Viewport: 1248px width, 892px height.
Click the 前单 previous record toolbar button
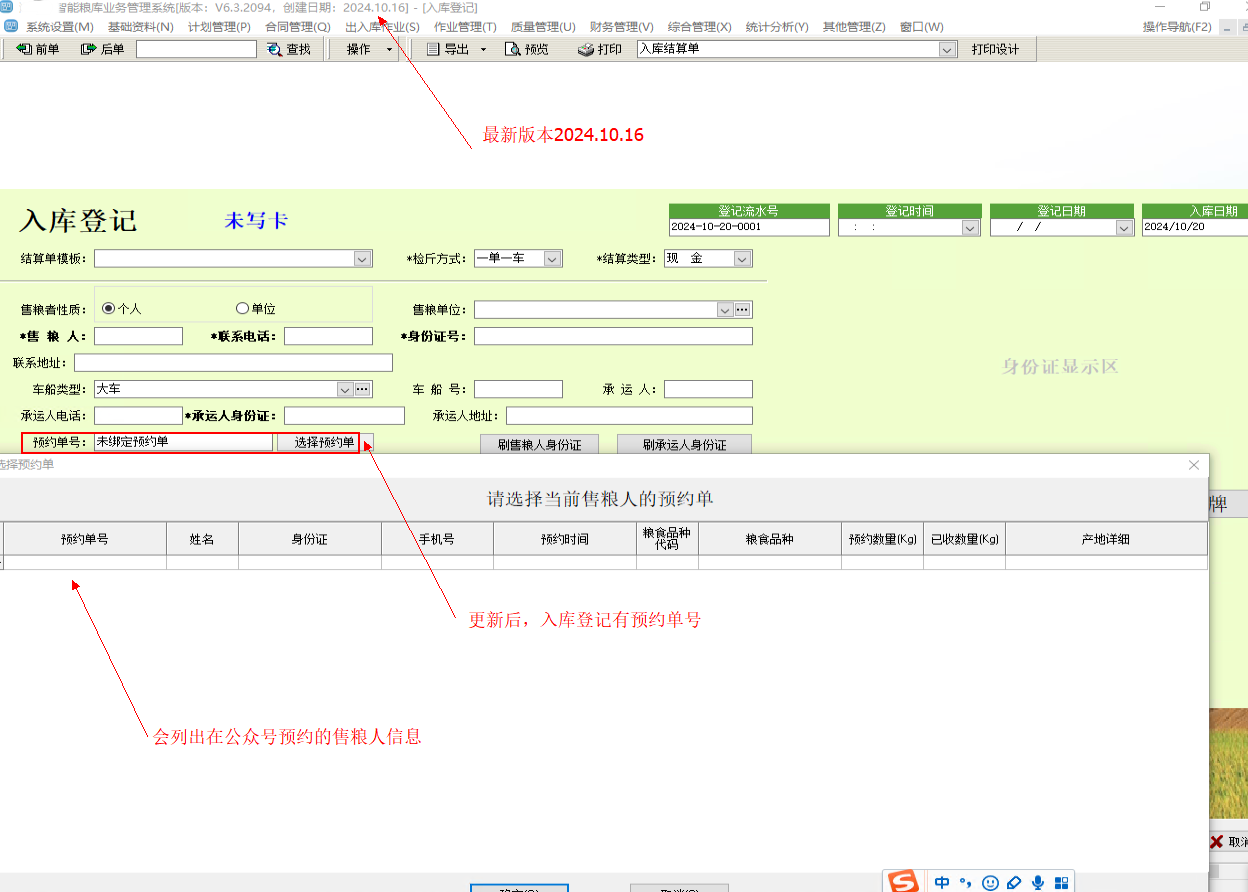click(38, 49)
